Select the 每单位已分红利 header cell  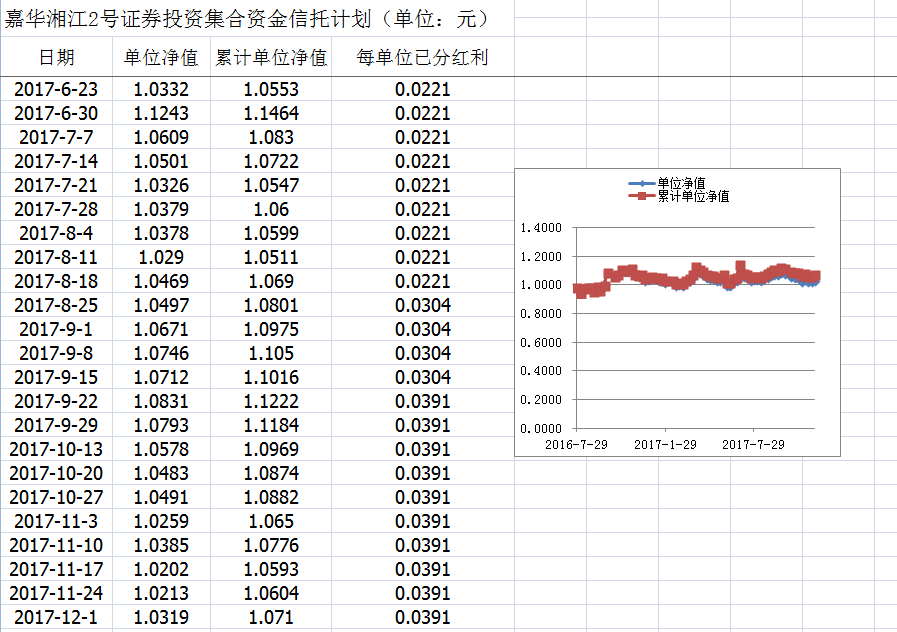click(x=422, y=58)
